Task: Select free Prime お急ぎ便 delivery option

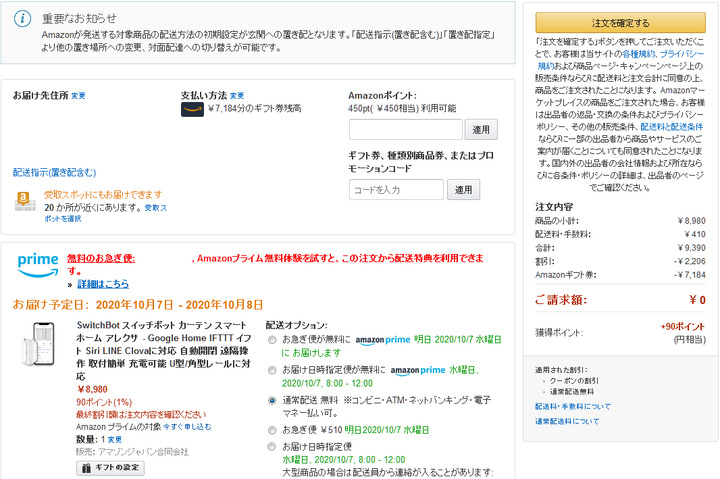Action: click(274, 341)
